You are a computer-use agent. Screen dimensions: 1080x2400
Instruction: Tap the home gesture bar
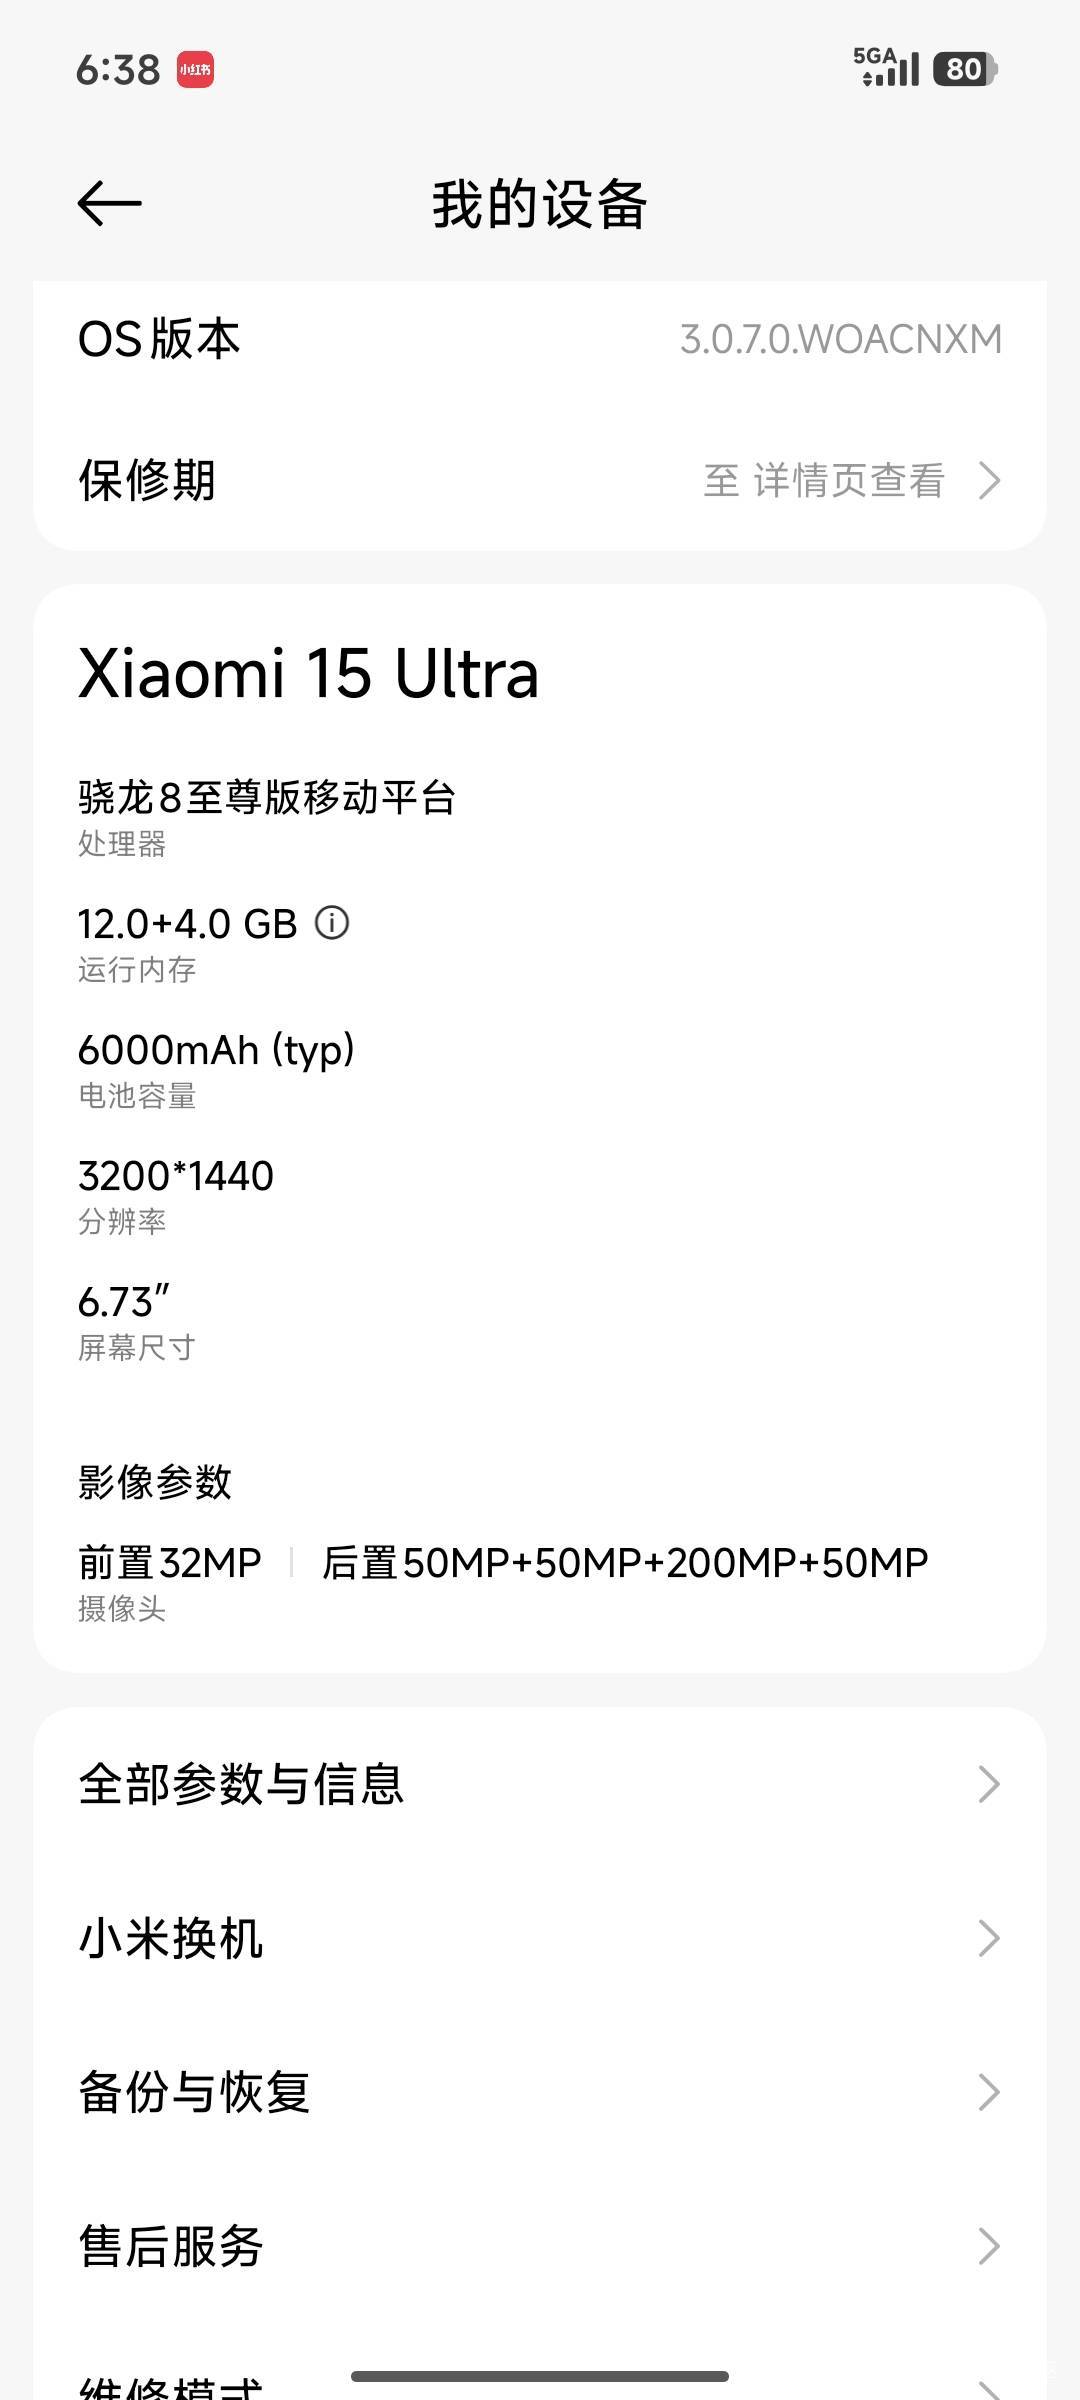[x=540, y=2376]
